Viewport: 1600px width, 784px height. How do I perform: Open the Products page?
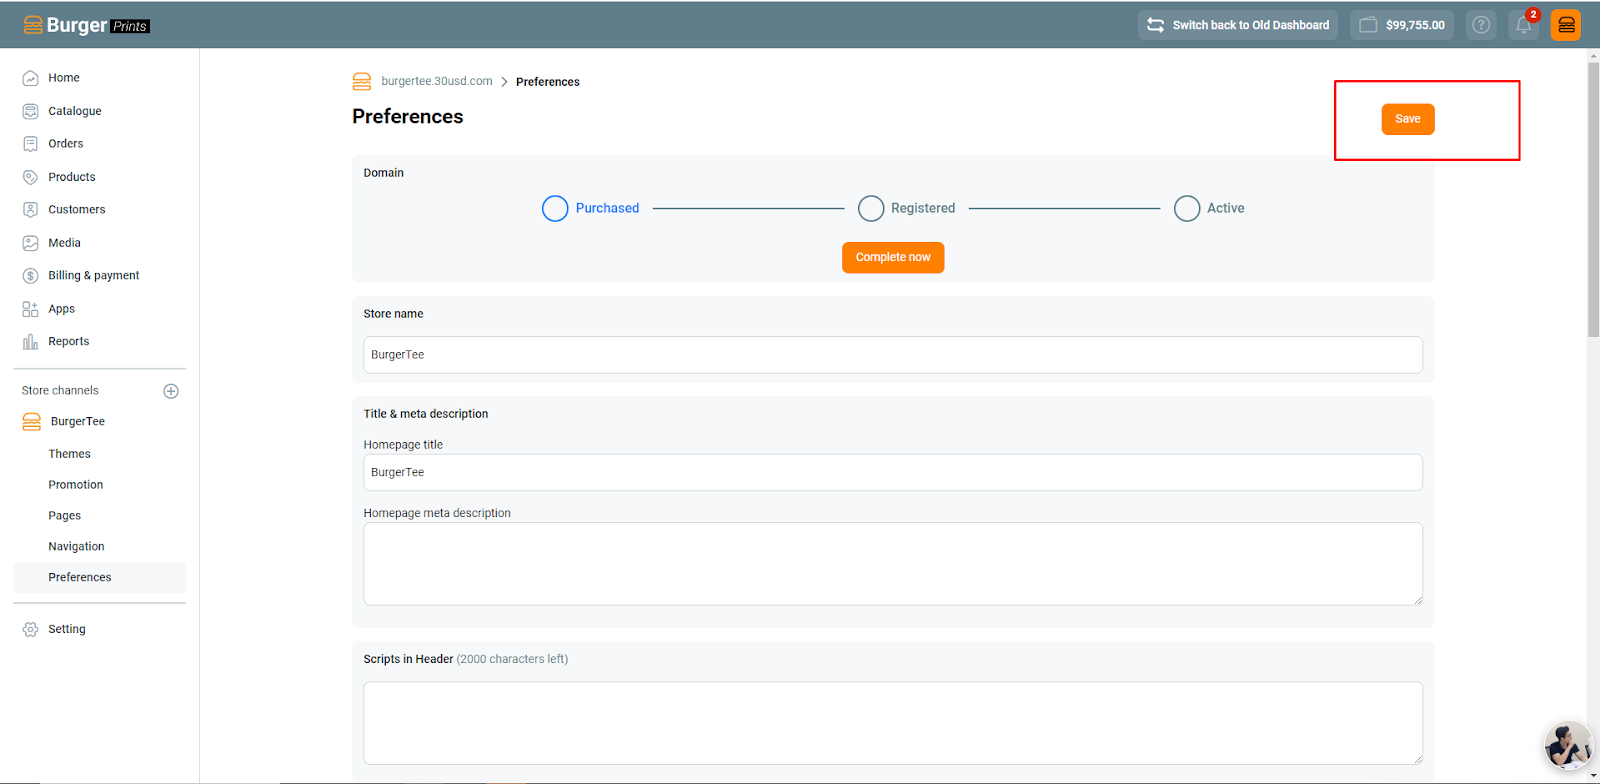coord(72,177)
